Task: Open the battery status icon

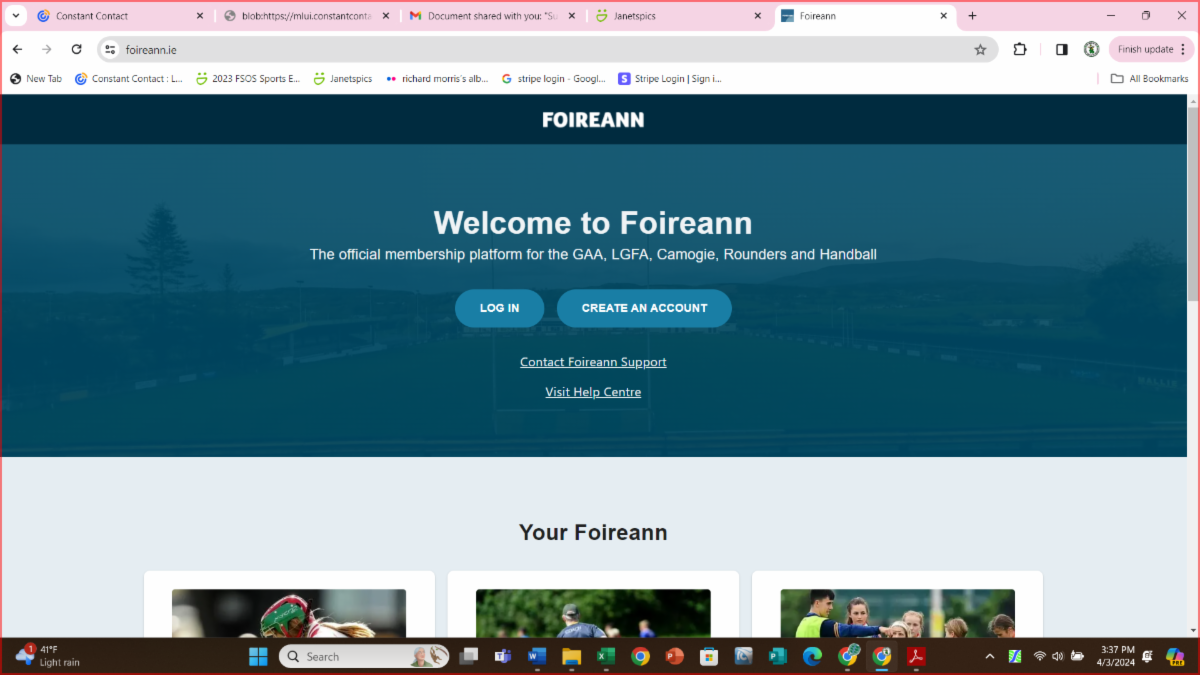Action: click(x=1078, y=656)
